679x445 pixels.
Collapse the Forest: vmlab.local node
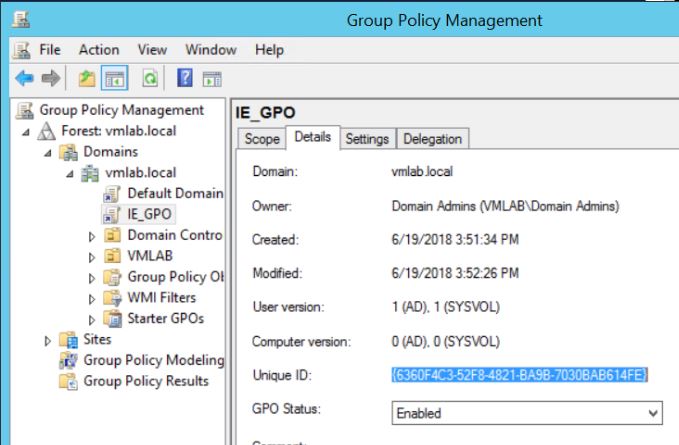coord(26,132)
